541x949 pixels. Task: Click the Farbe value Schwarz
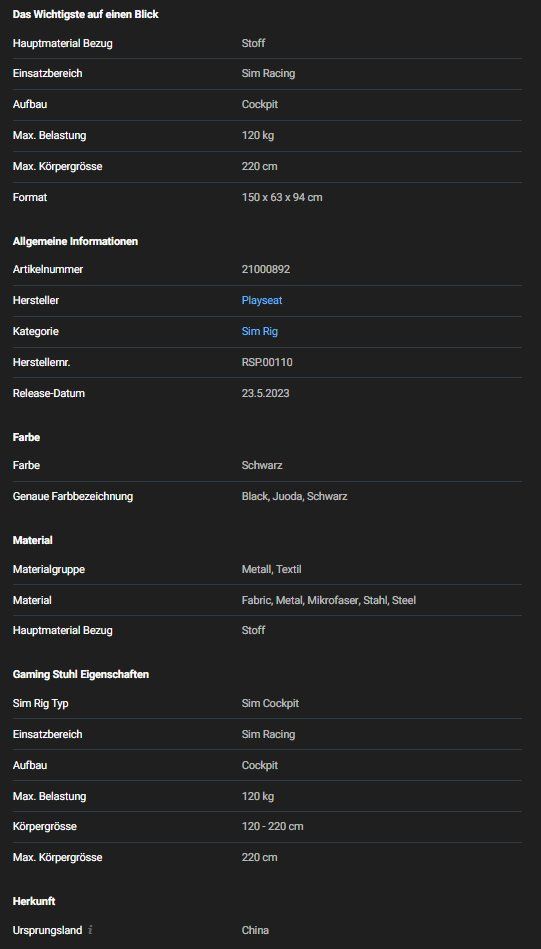click(x=262, y=465)
